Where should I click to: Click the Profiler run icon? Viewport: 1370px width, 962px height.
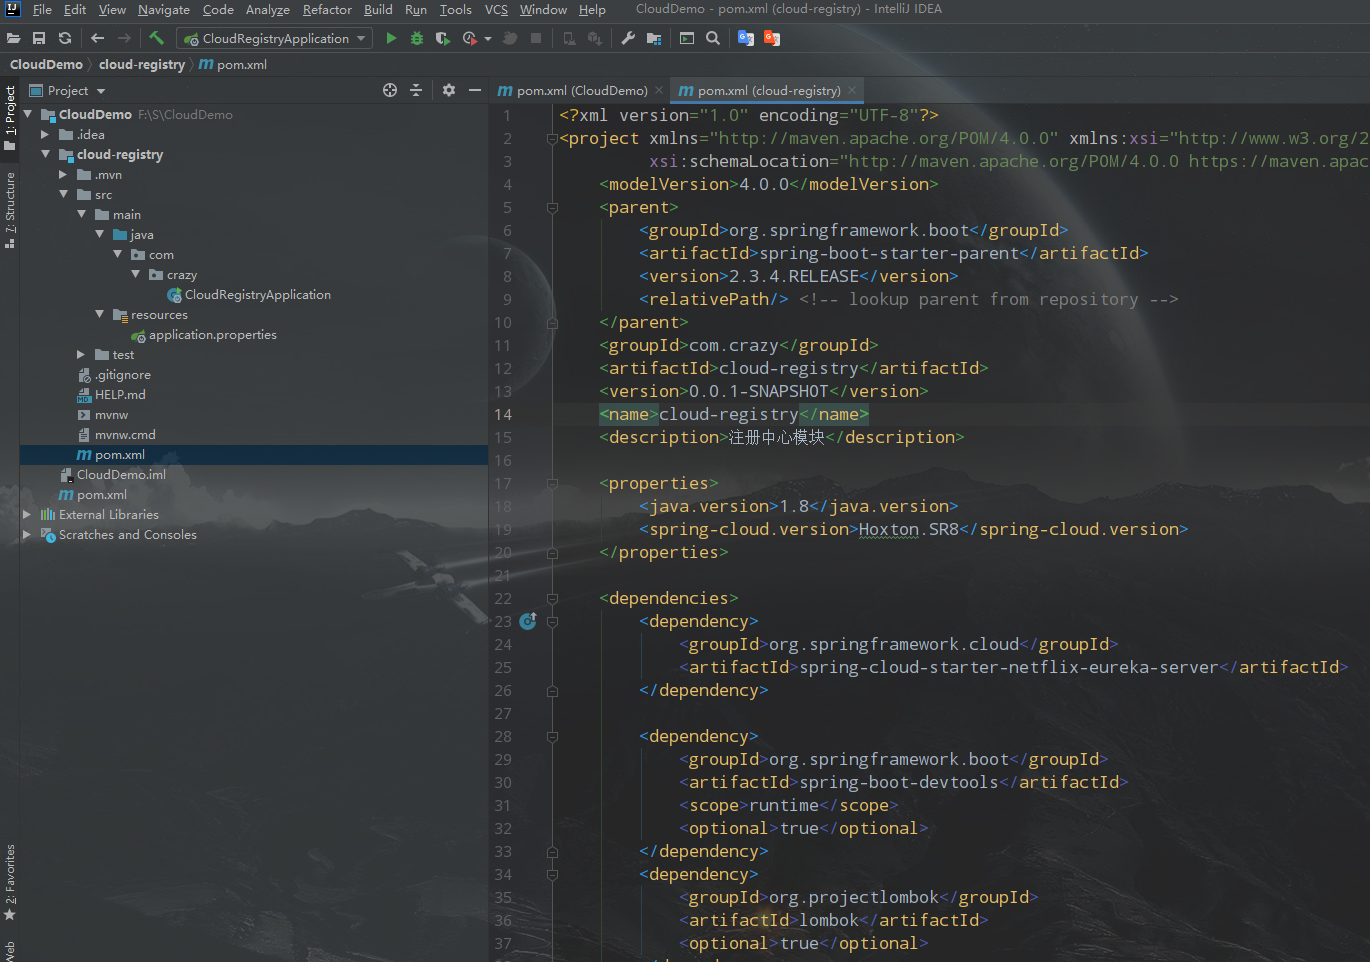click(470, 38)
